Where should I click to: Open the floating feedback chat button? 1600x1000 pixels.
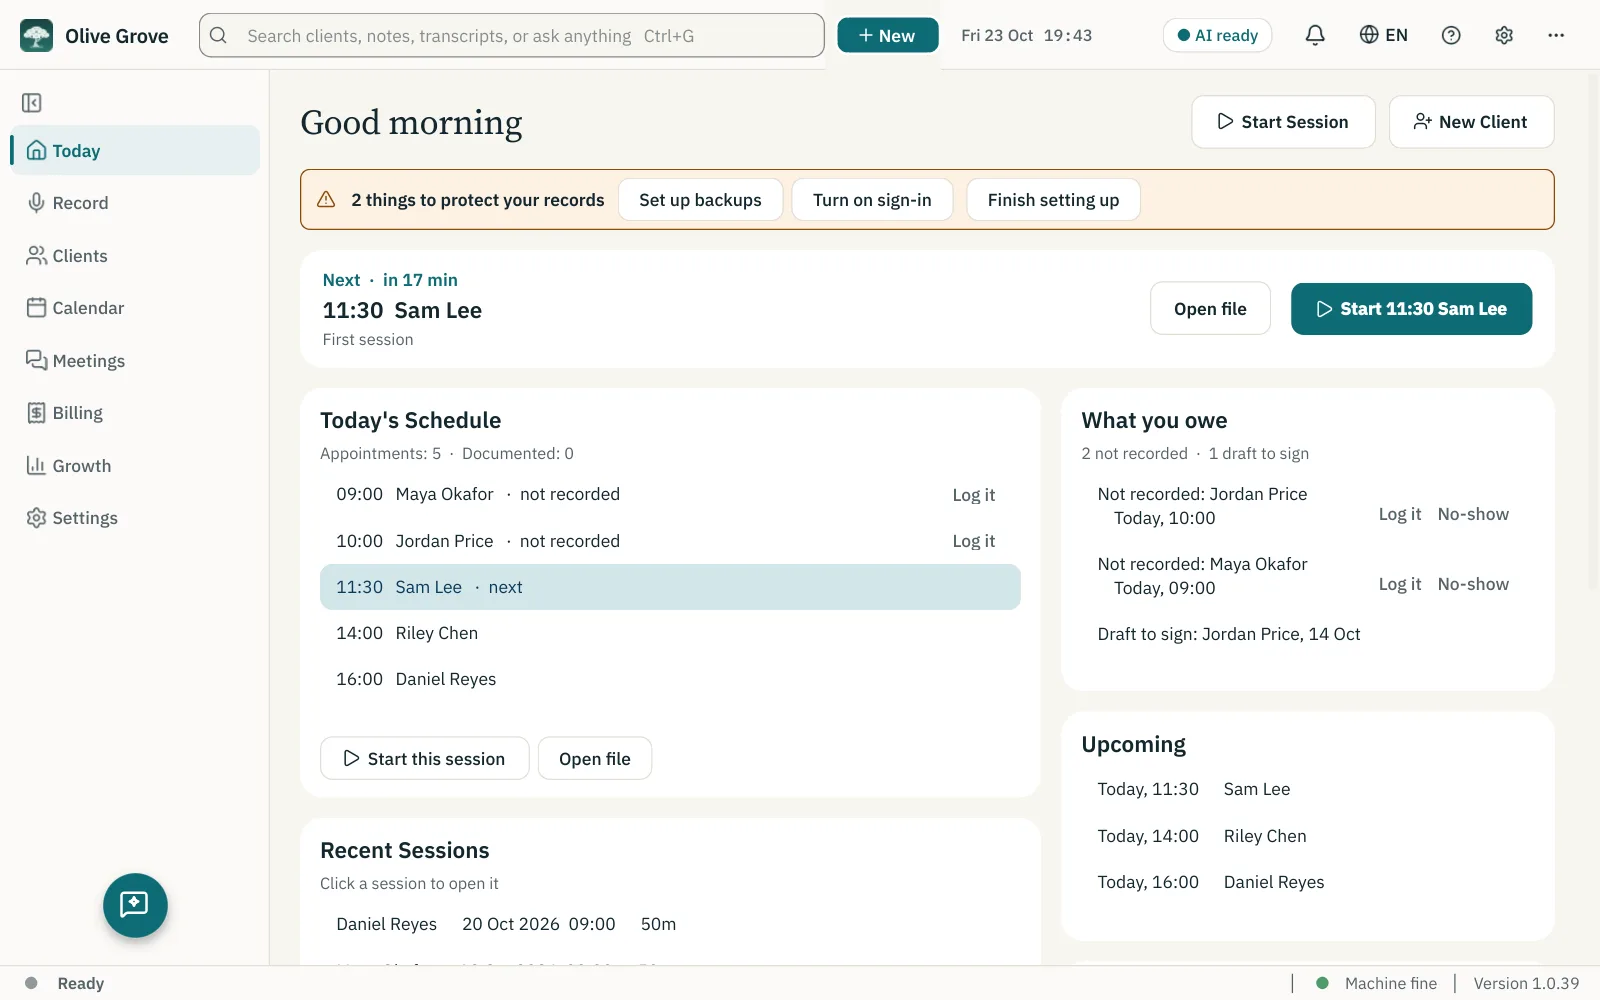[135, 905]
